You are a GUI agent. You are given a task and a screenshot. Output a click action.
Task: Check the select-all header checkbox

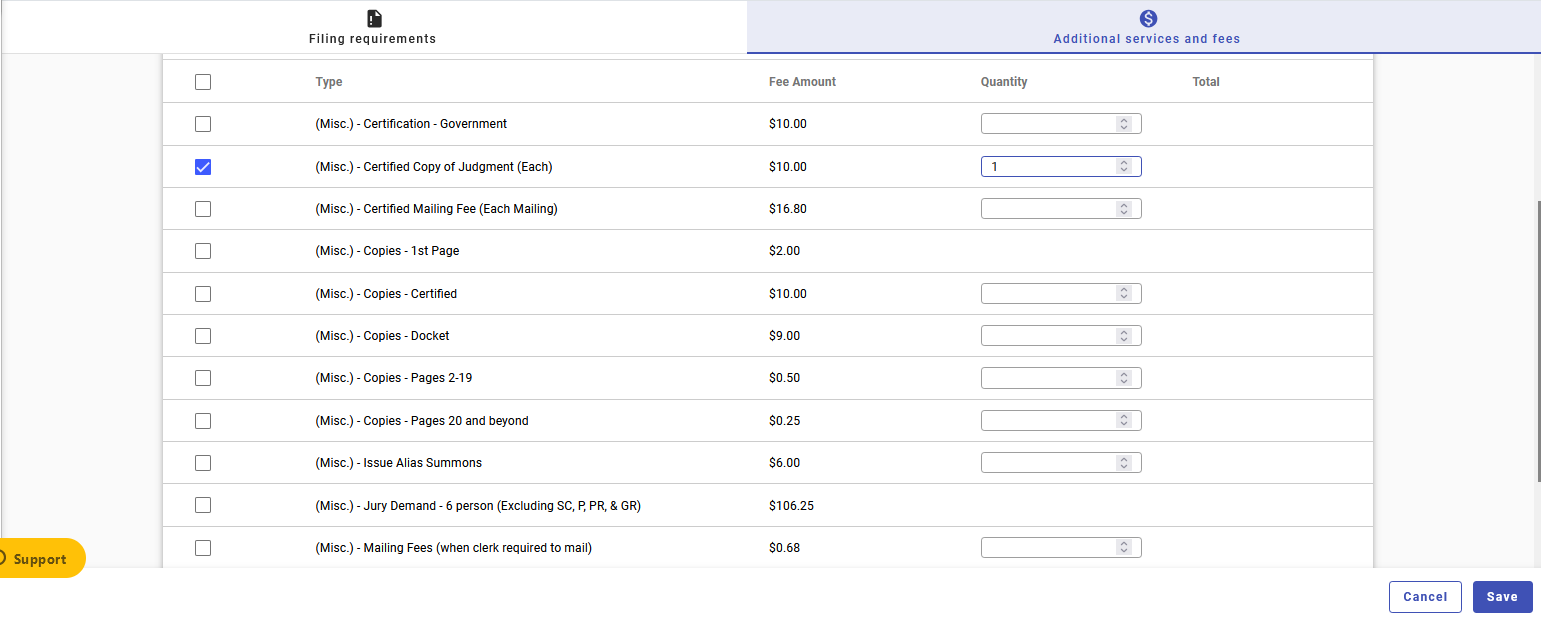point(203,82)
